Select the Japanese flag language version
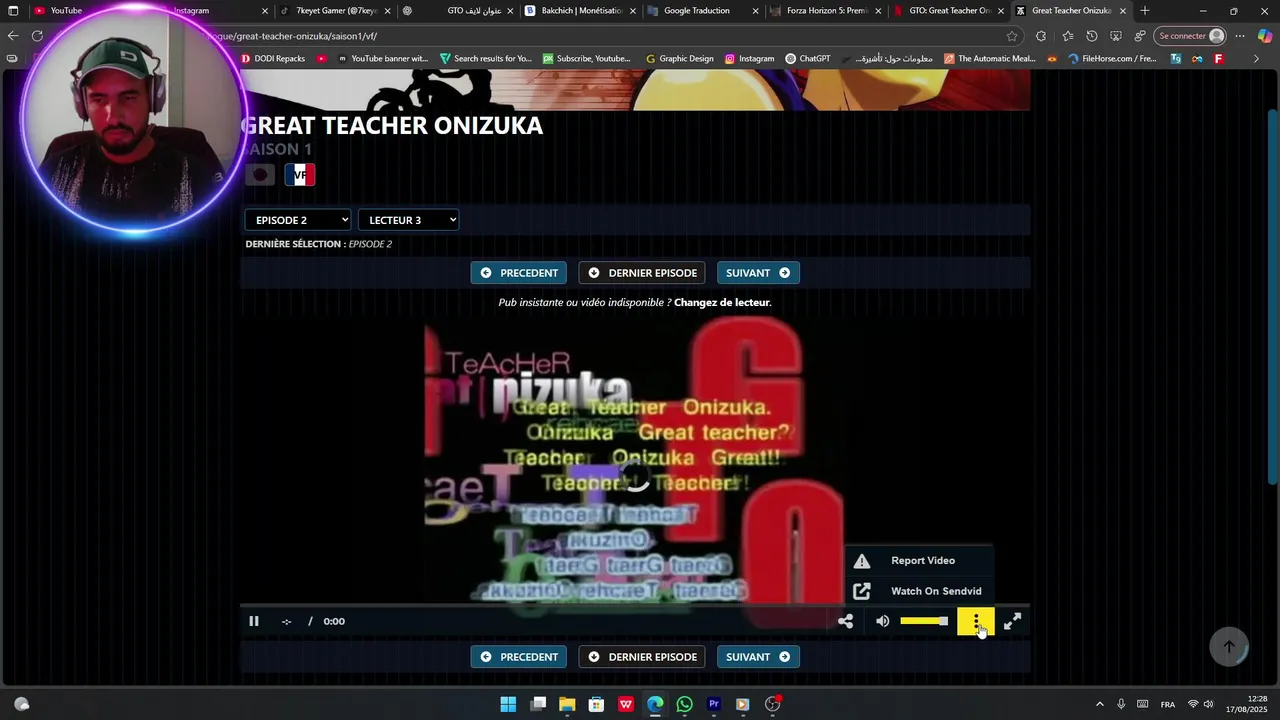The image size is (1280, 720). (x=260, y=175)
